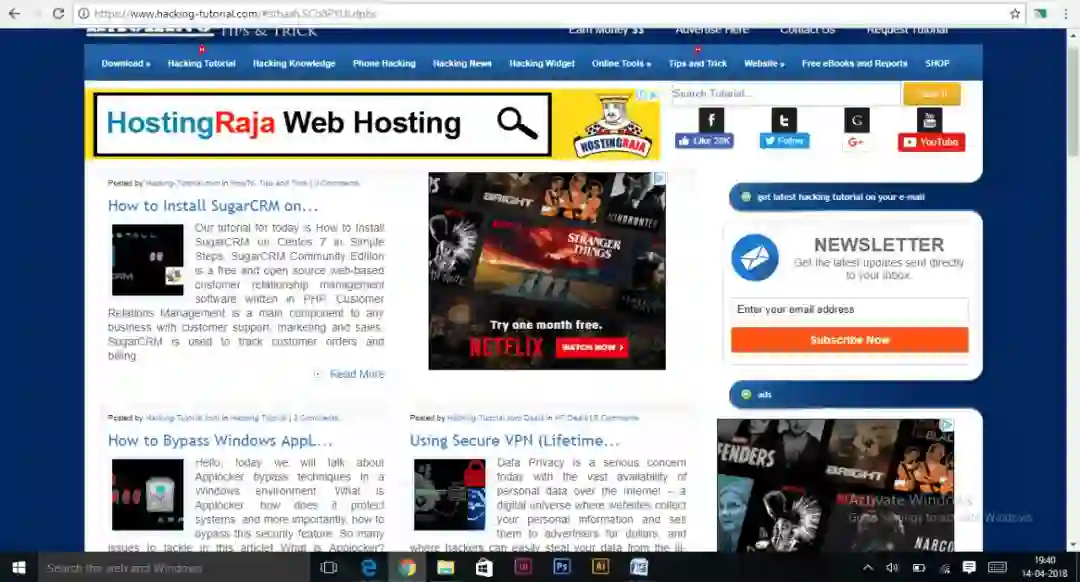Click Watch Now on the Netflix ad
The height and width of the screenshot is (582, 1080).
pyautogui.click(x=591, y=347)
